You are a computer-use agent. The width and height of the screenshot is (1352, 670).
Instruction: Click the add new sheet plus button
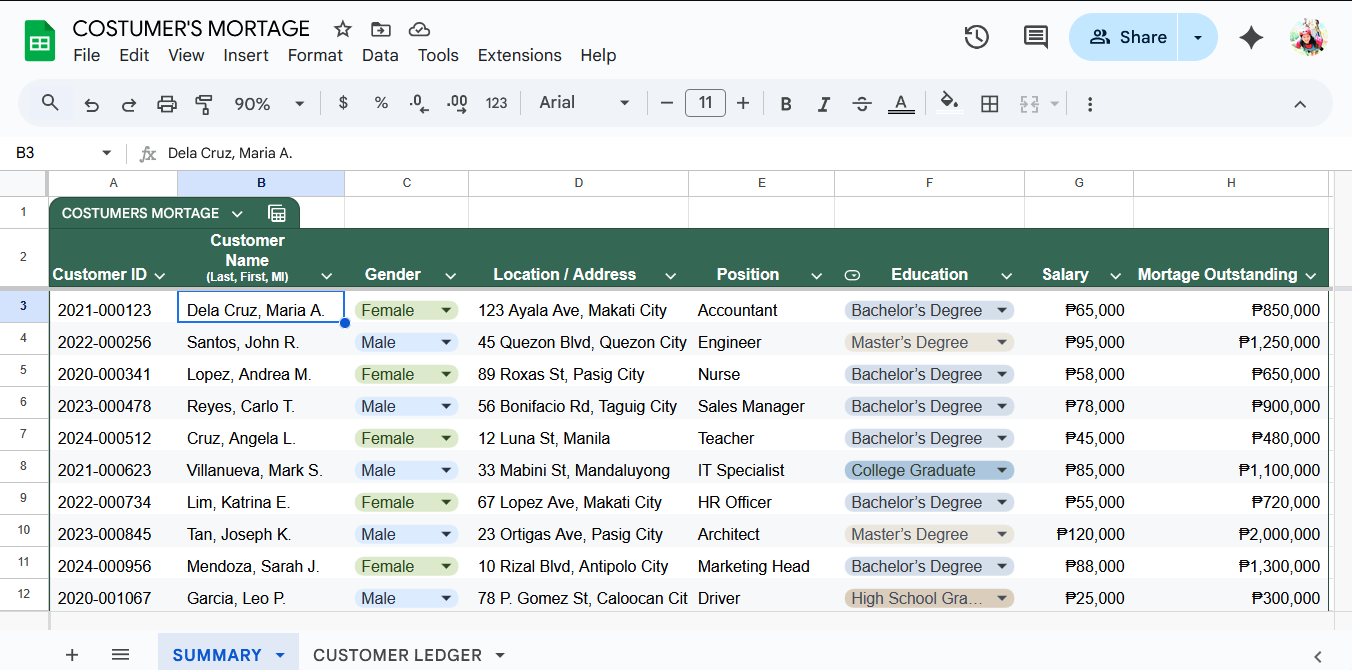(72, 655)
